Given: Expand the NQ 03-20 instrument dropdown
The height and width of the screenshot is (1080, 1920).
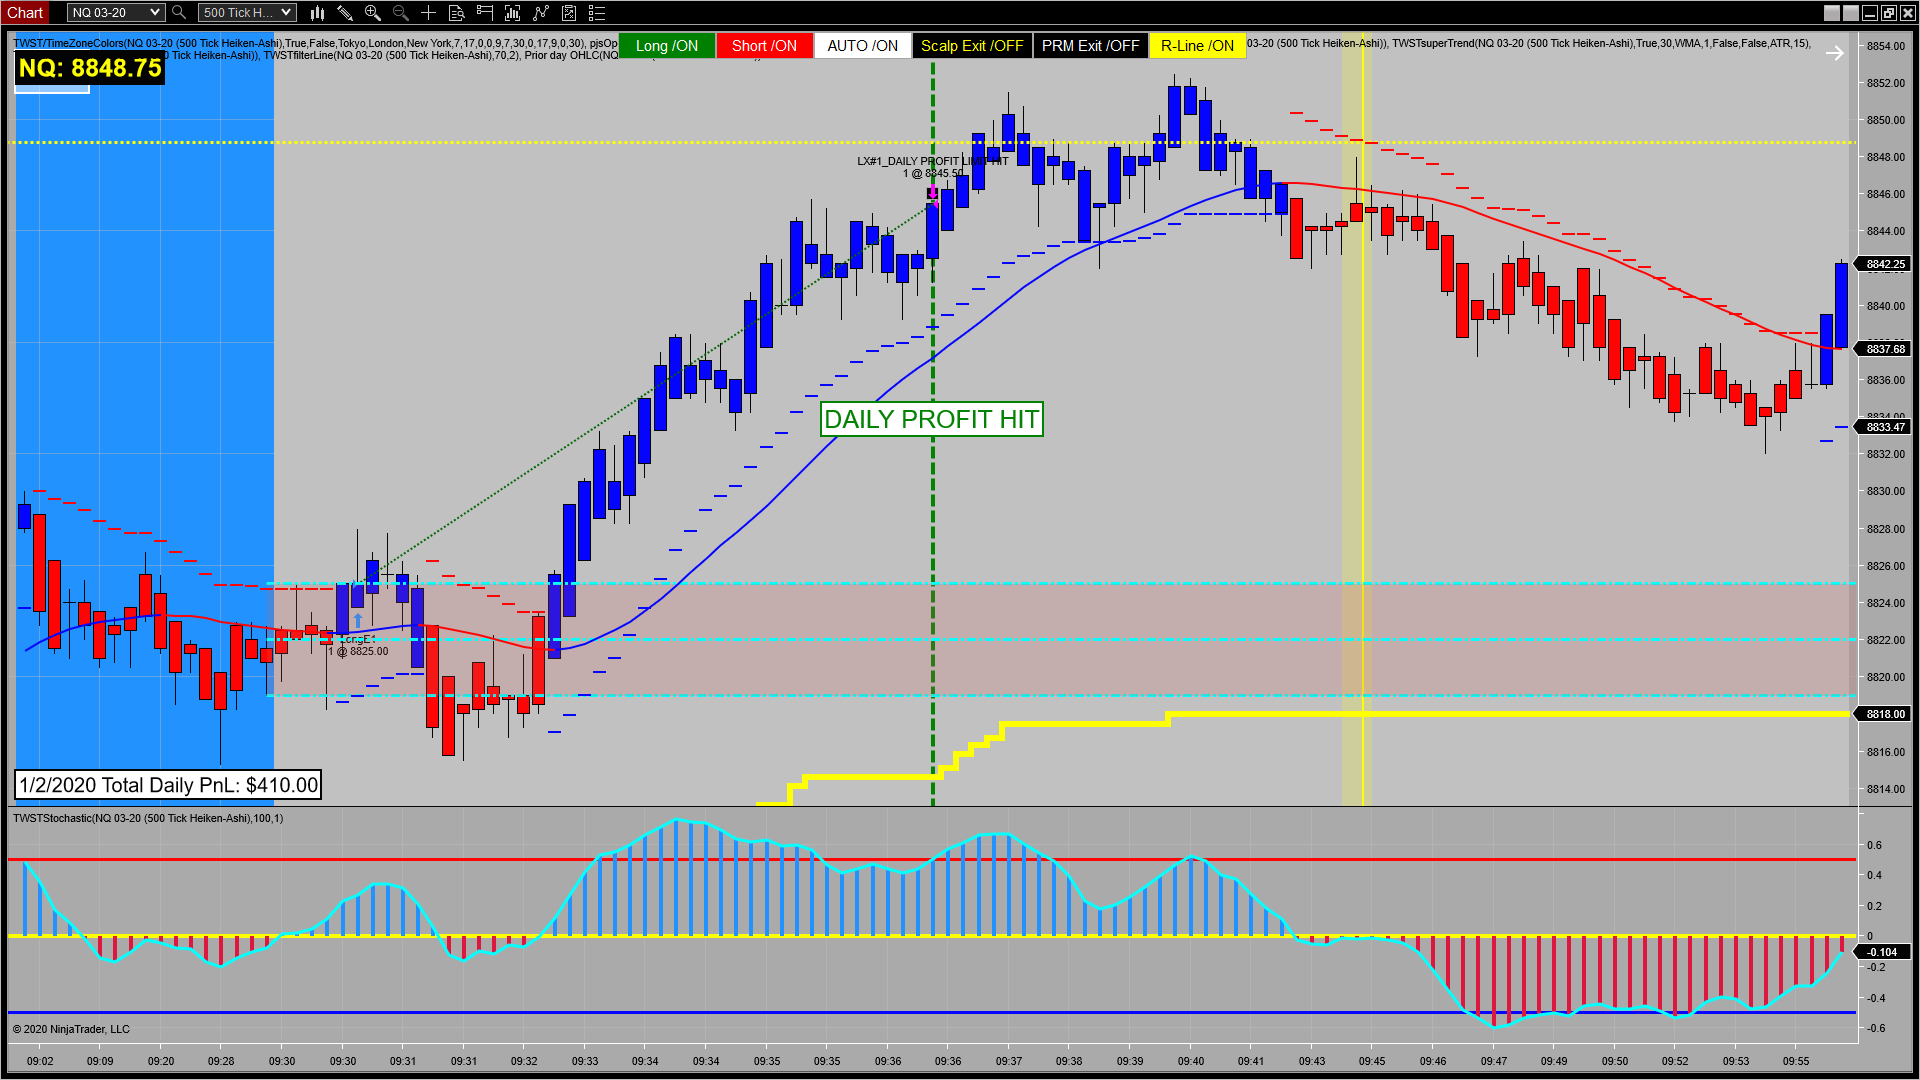Looking at the screenshot, I should coord(116,13).
